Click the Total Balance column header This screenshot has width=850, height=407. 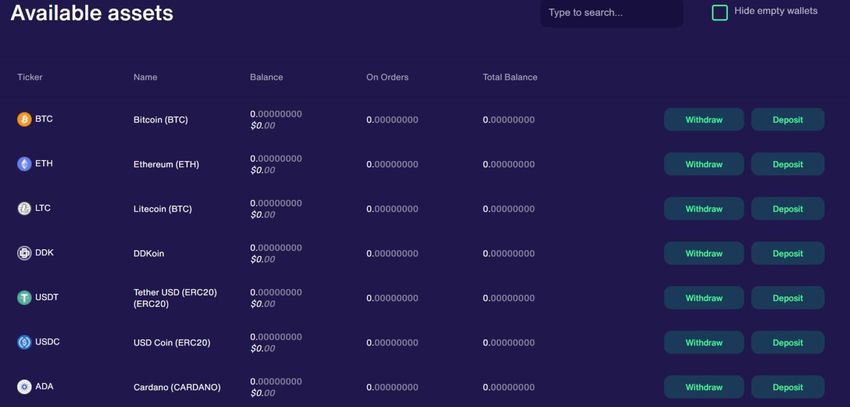pos(510,77)
